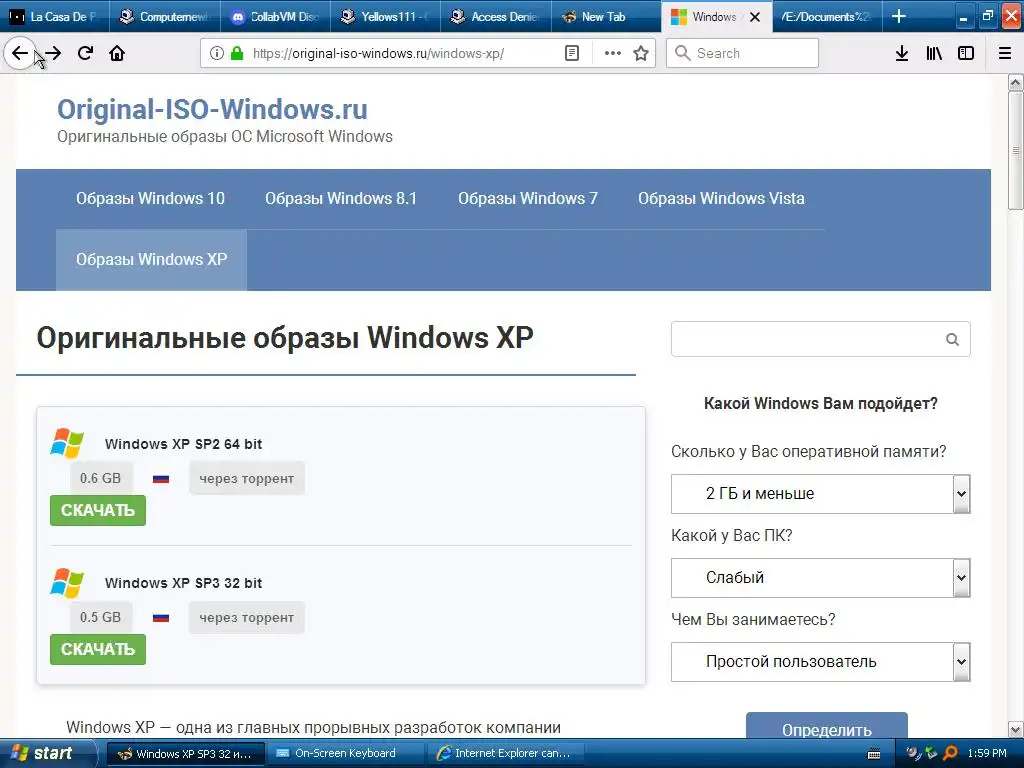Click 'через торрент' for SP3 32 bit
Image resolution: width=1024 pixels, height=768 pixels.
(247, 617)
